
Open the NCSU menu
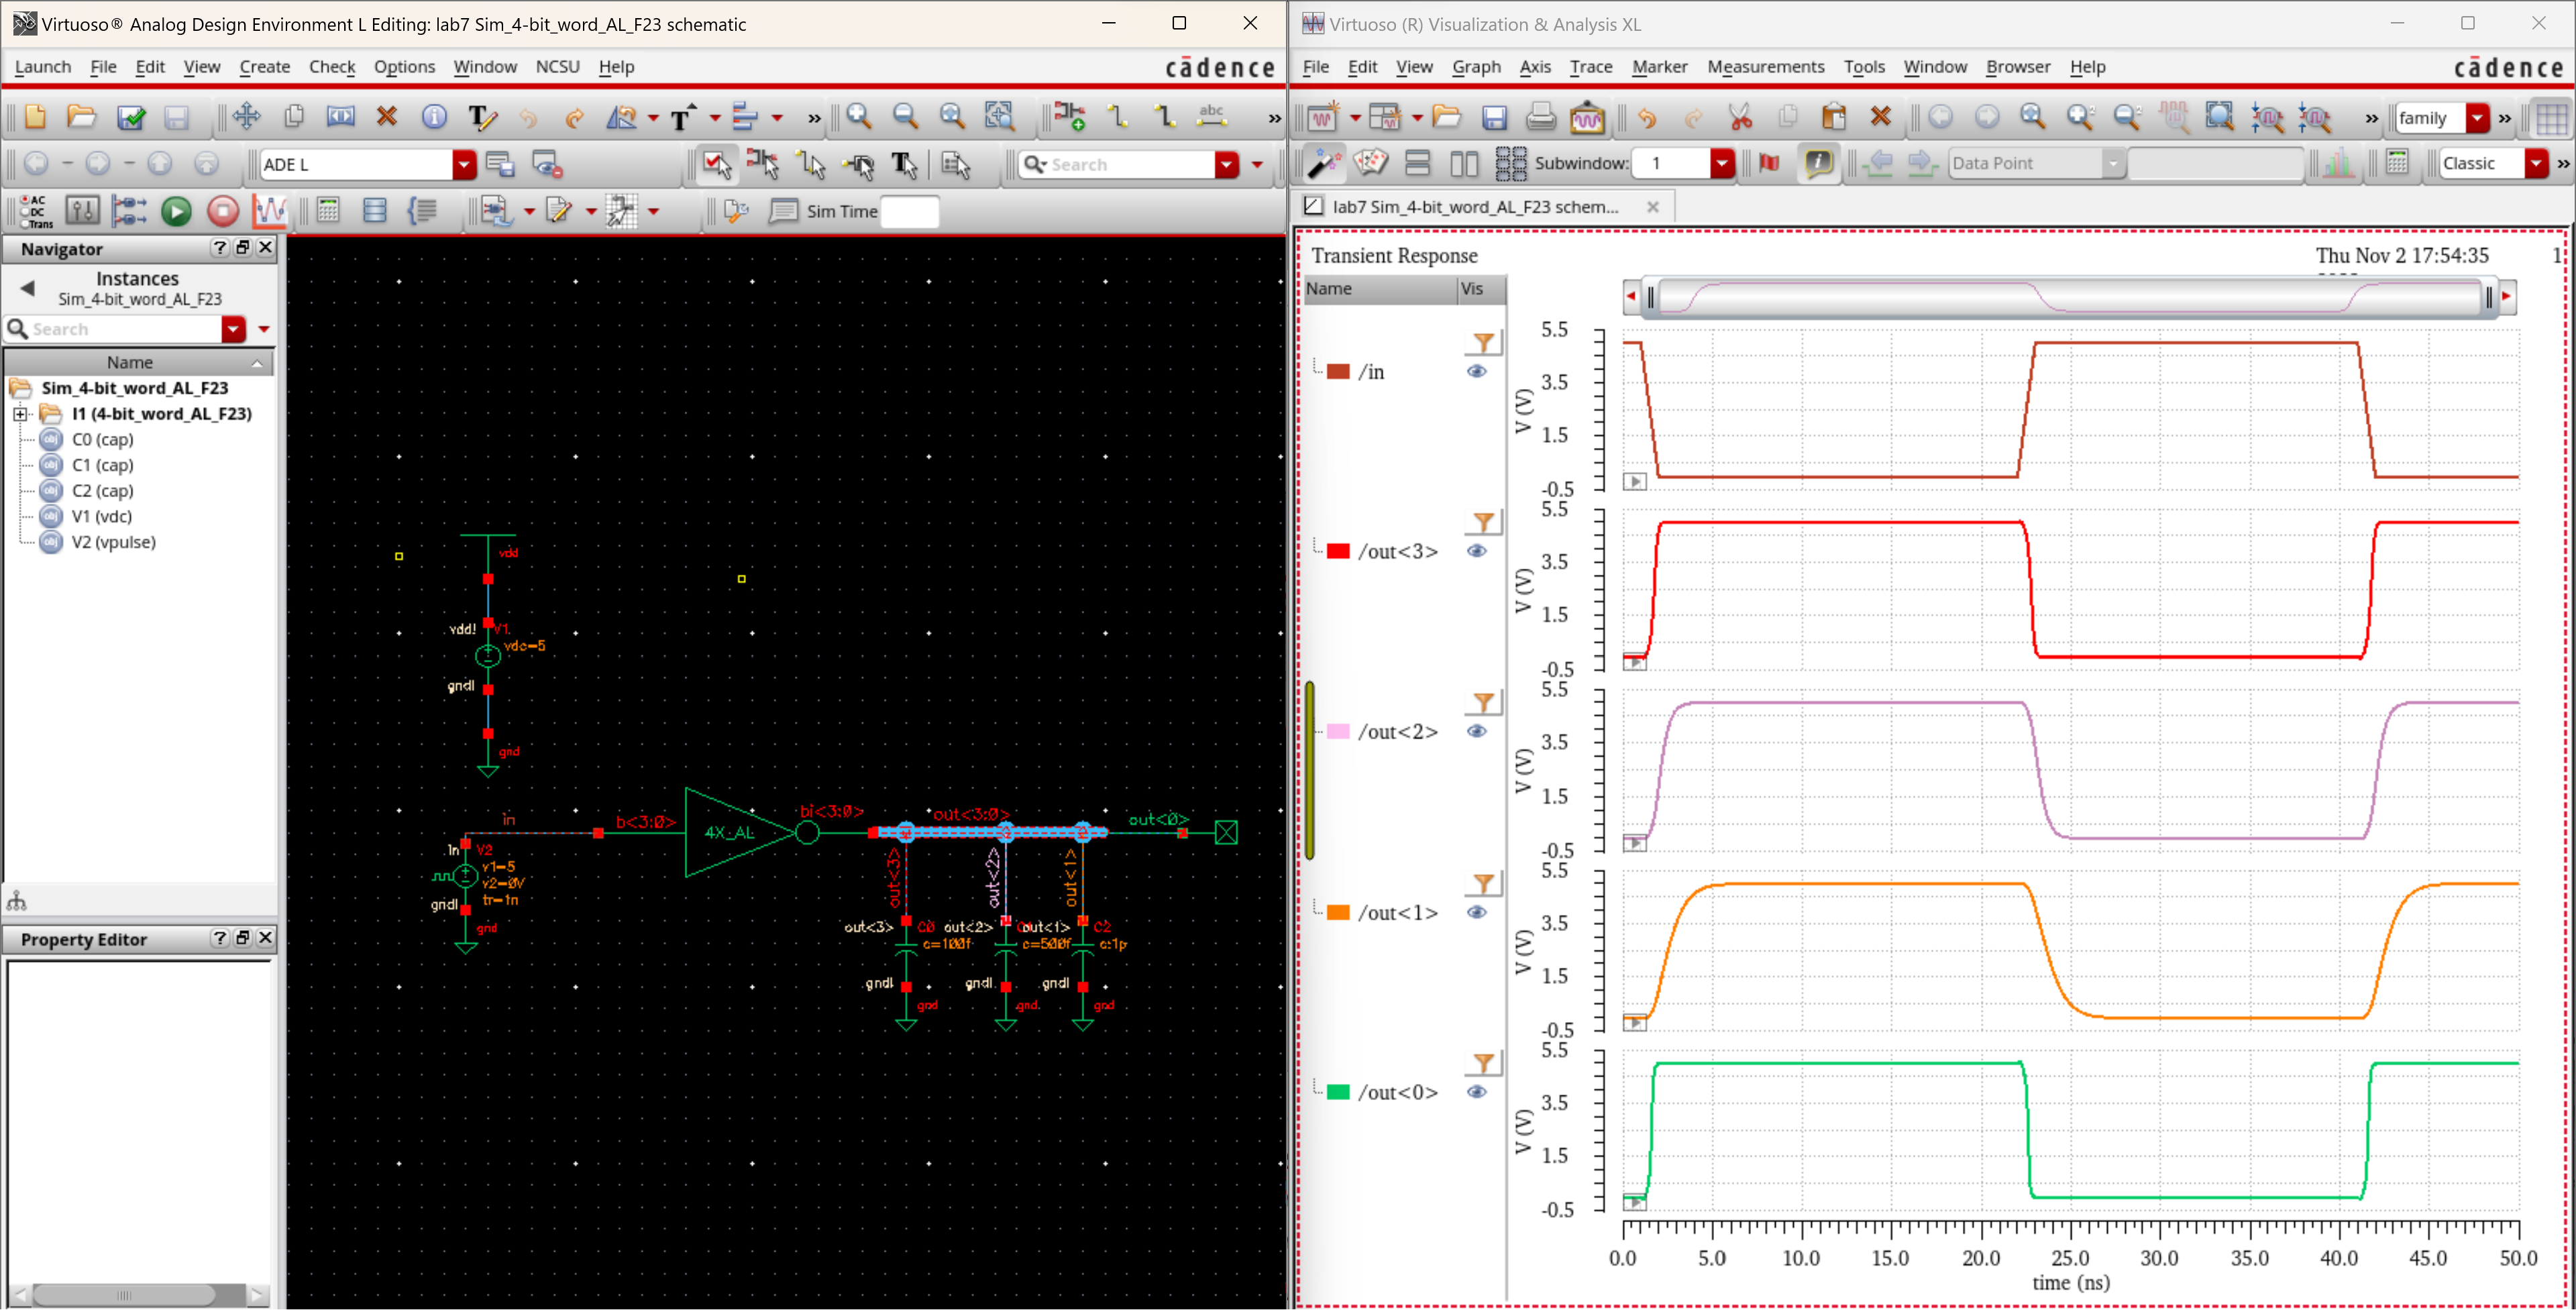tap(557, 67)
